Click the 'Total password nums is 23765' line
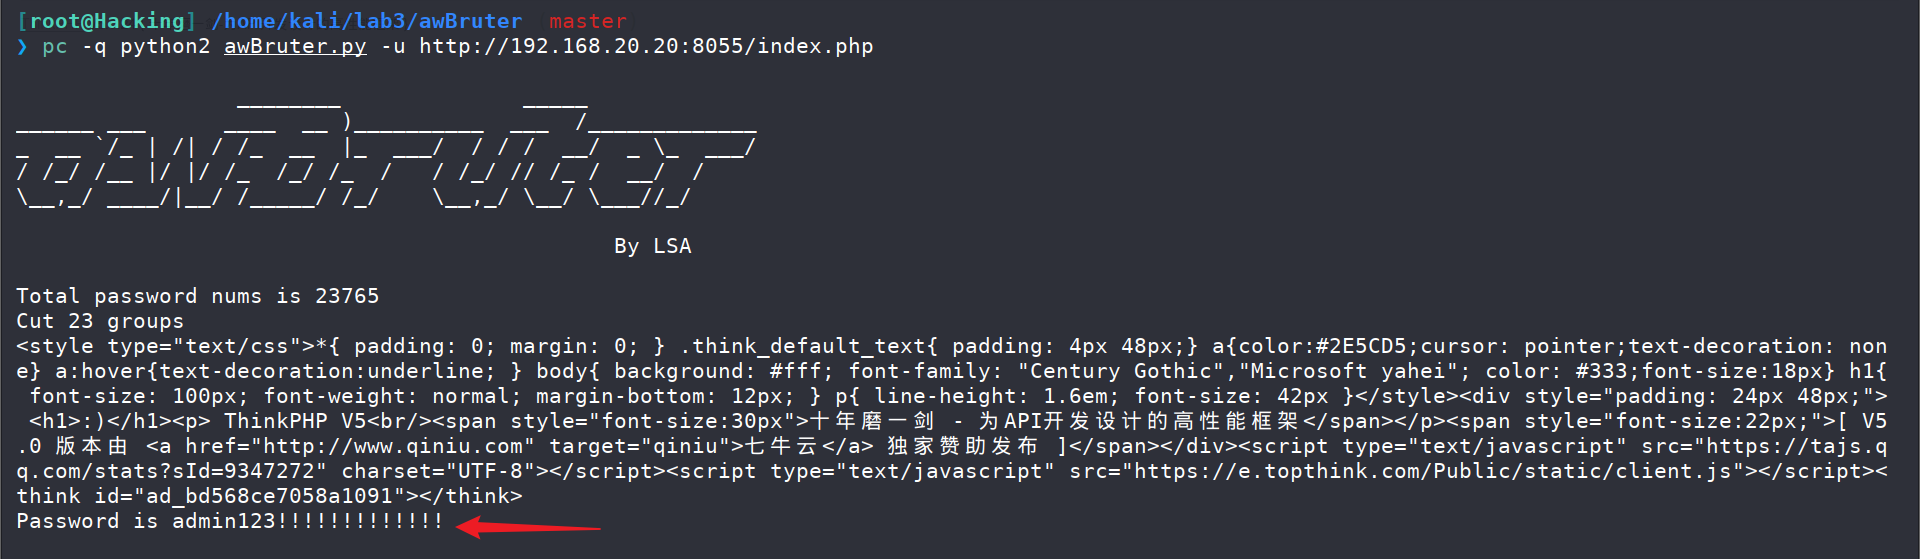This screenshot has height=559, width=1920. point(198,296)
